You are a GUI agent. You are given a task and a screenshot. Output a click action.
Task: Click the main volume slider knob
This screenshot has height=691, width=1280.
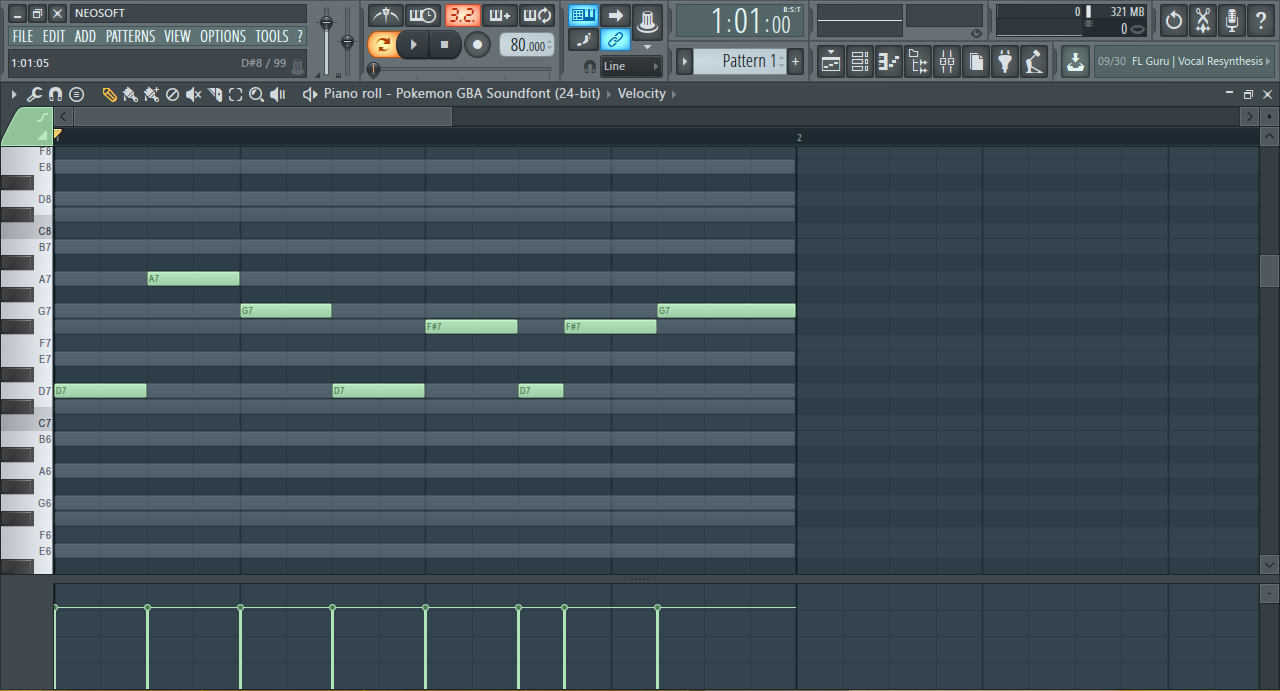(326, 23)
